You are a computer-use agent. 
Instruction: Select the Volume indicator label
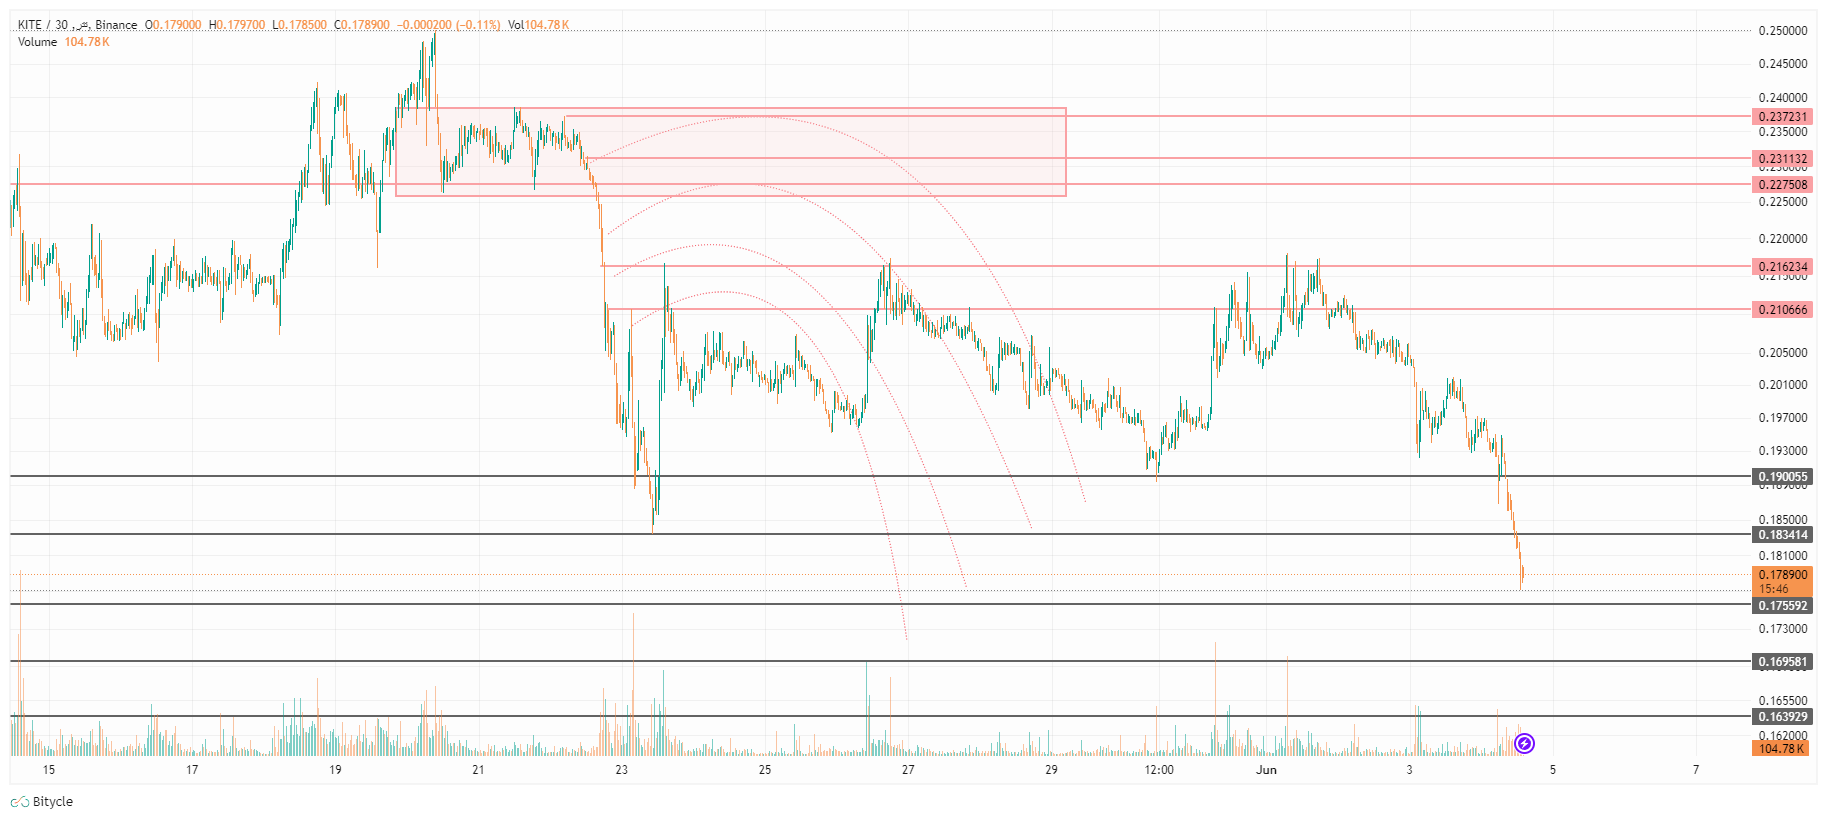38,42
